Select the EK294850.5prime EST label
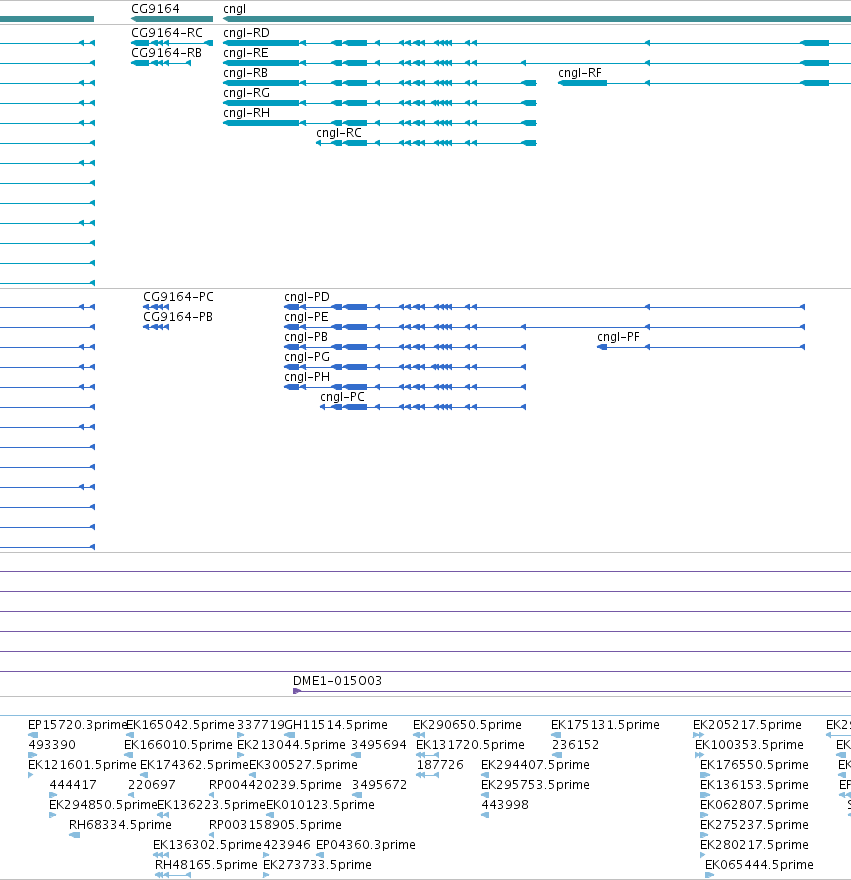 tap(103, 805)
